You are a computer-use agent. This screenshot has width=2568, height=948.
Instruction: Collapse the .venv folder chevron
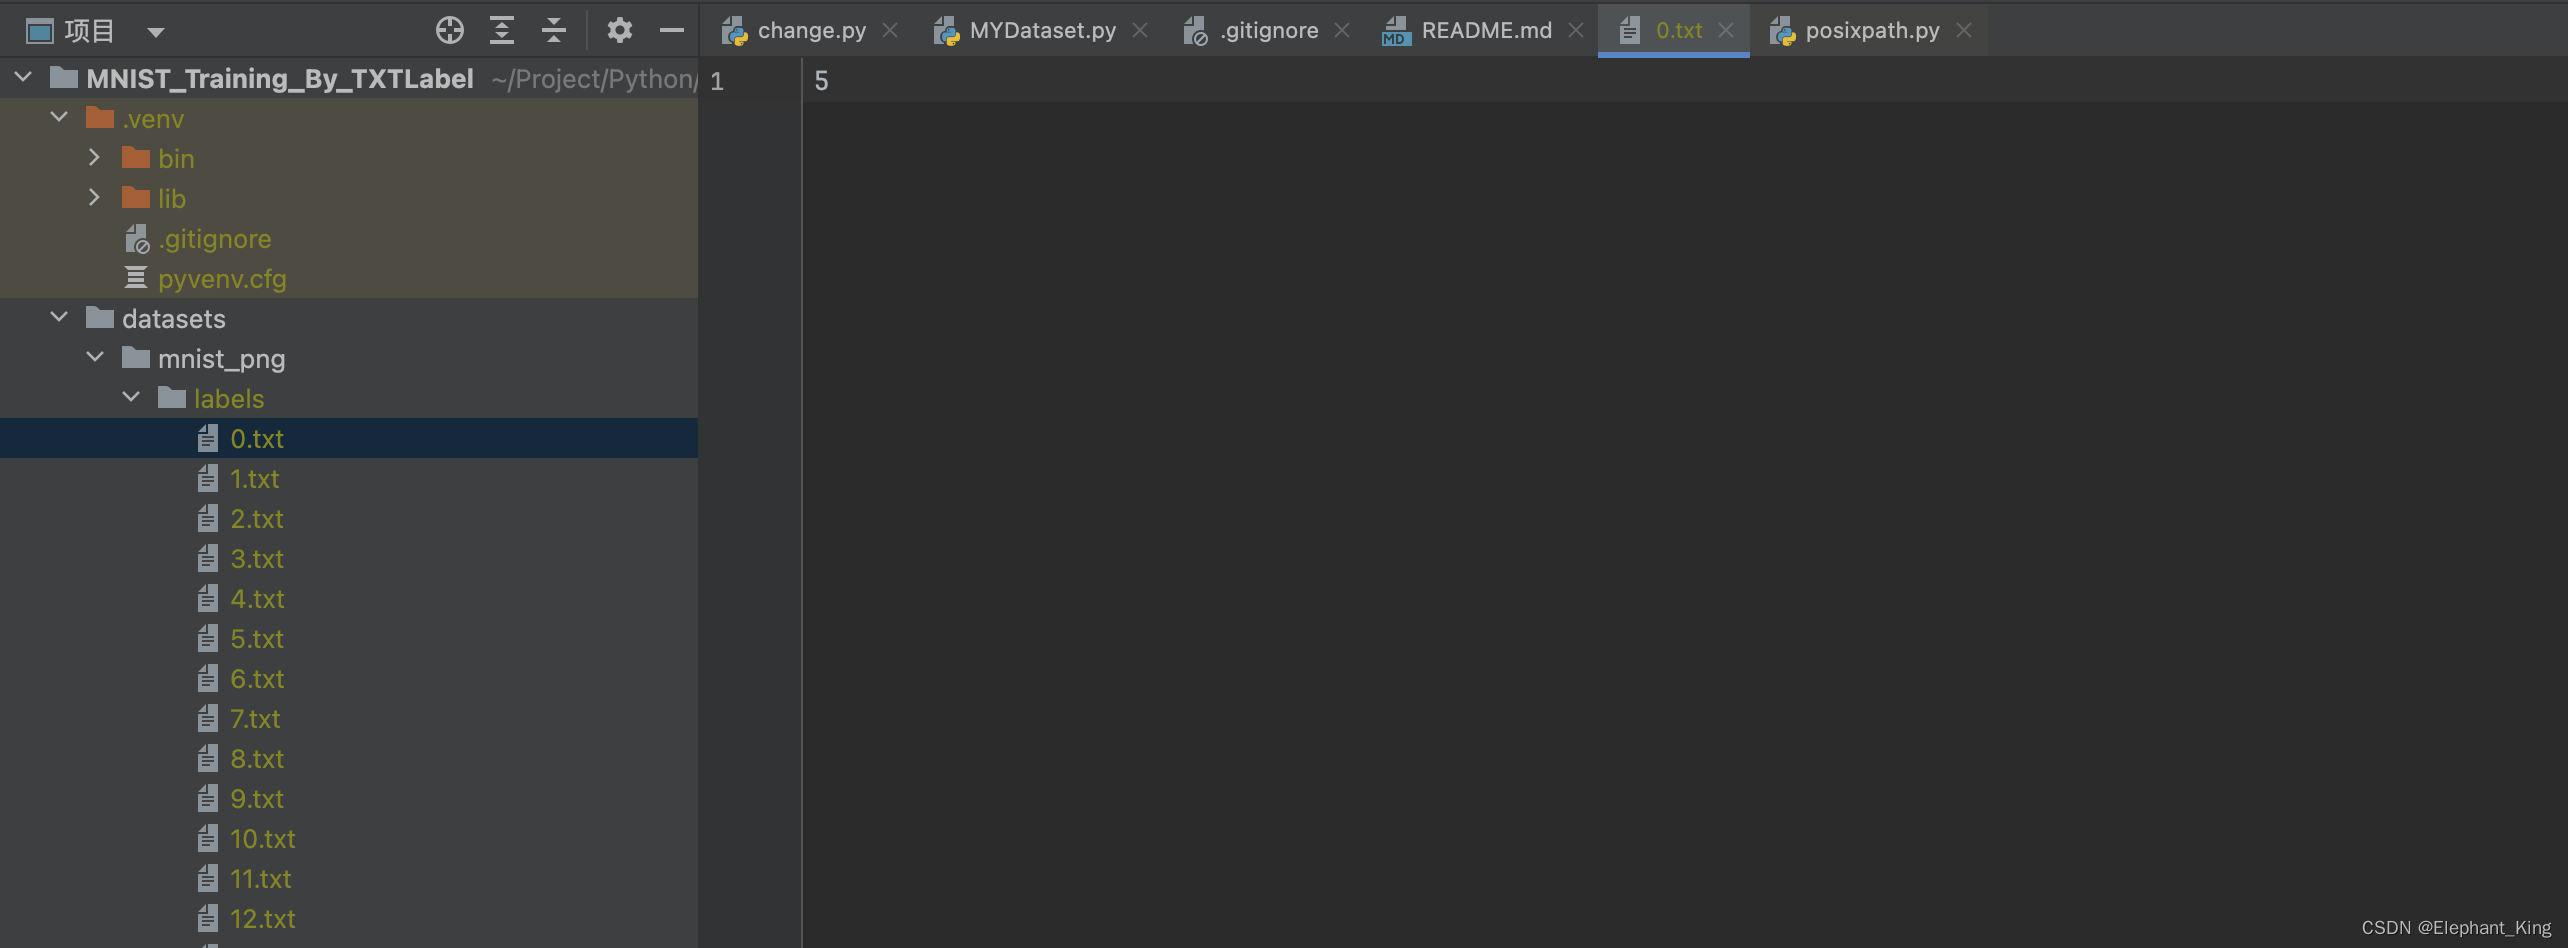point(59,117)
